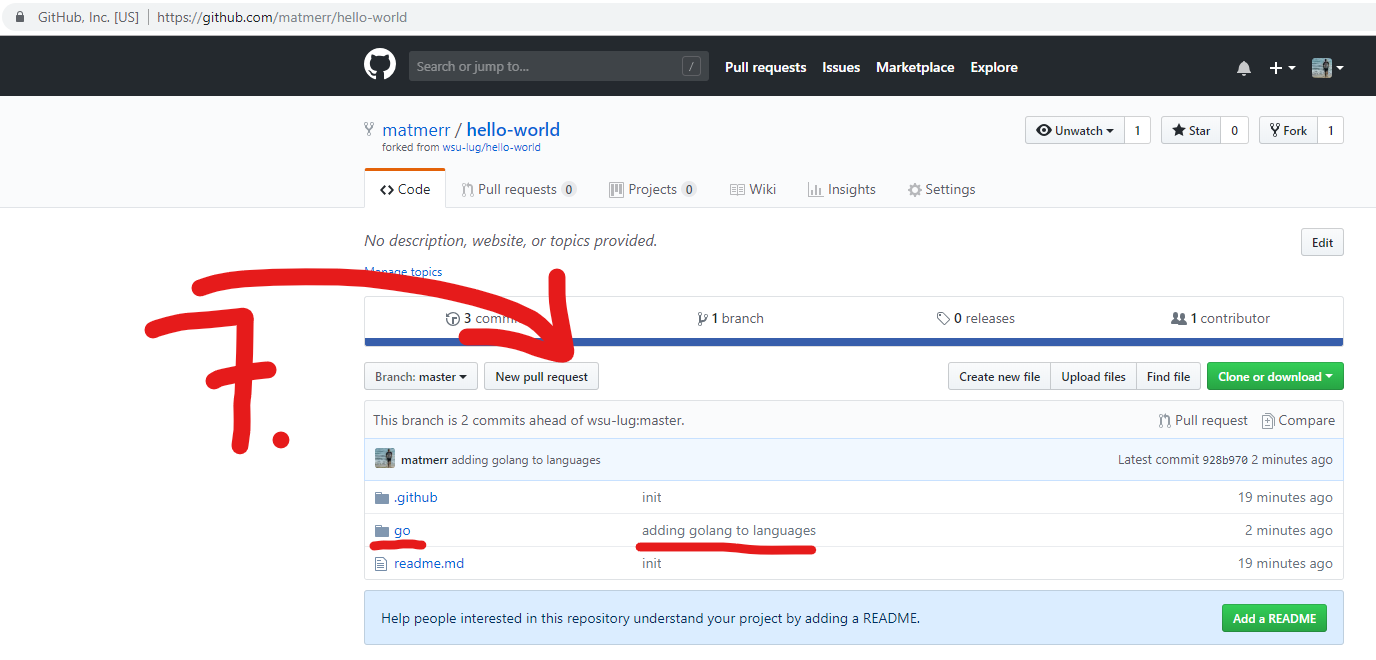Open Pull requests in top navigation
This screenshot has width=1376, height=660.
pos(765,67)
